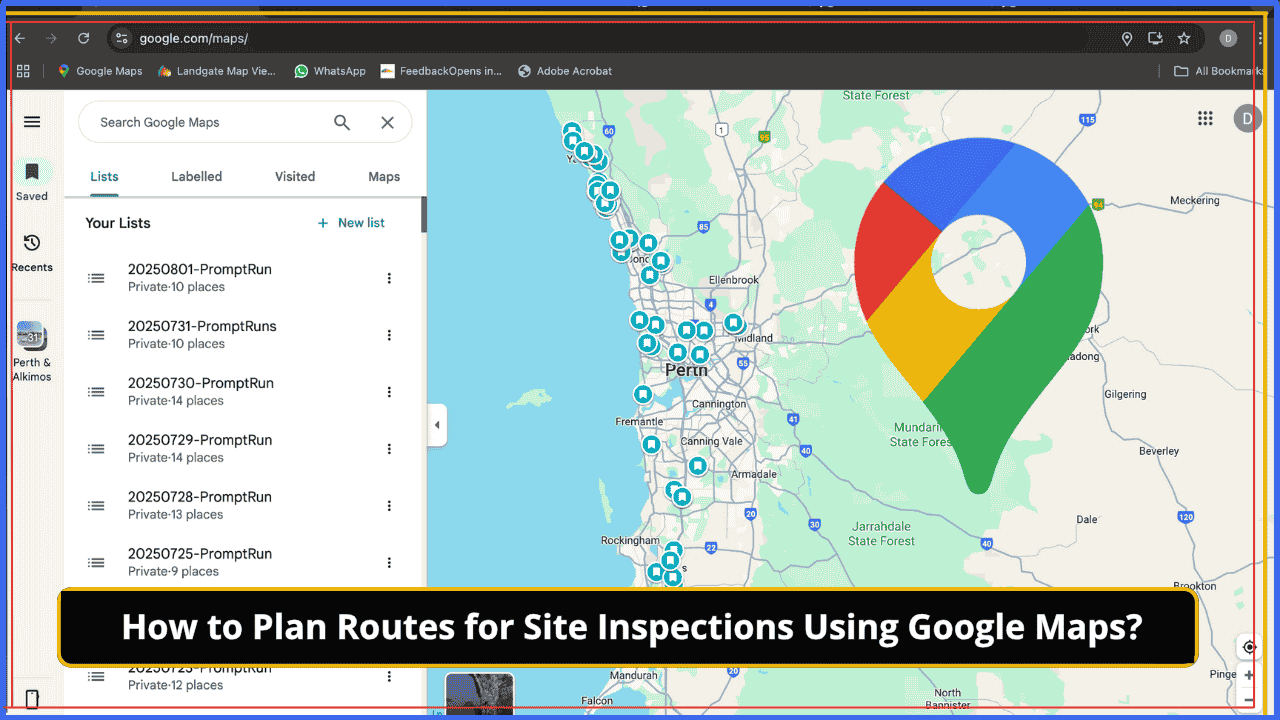Image resolution: width=1280 pixels, height=720 pixels.
Task: Switch to the Visited tab
Action: click(295, 177)
